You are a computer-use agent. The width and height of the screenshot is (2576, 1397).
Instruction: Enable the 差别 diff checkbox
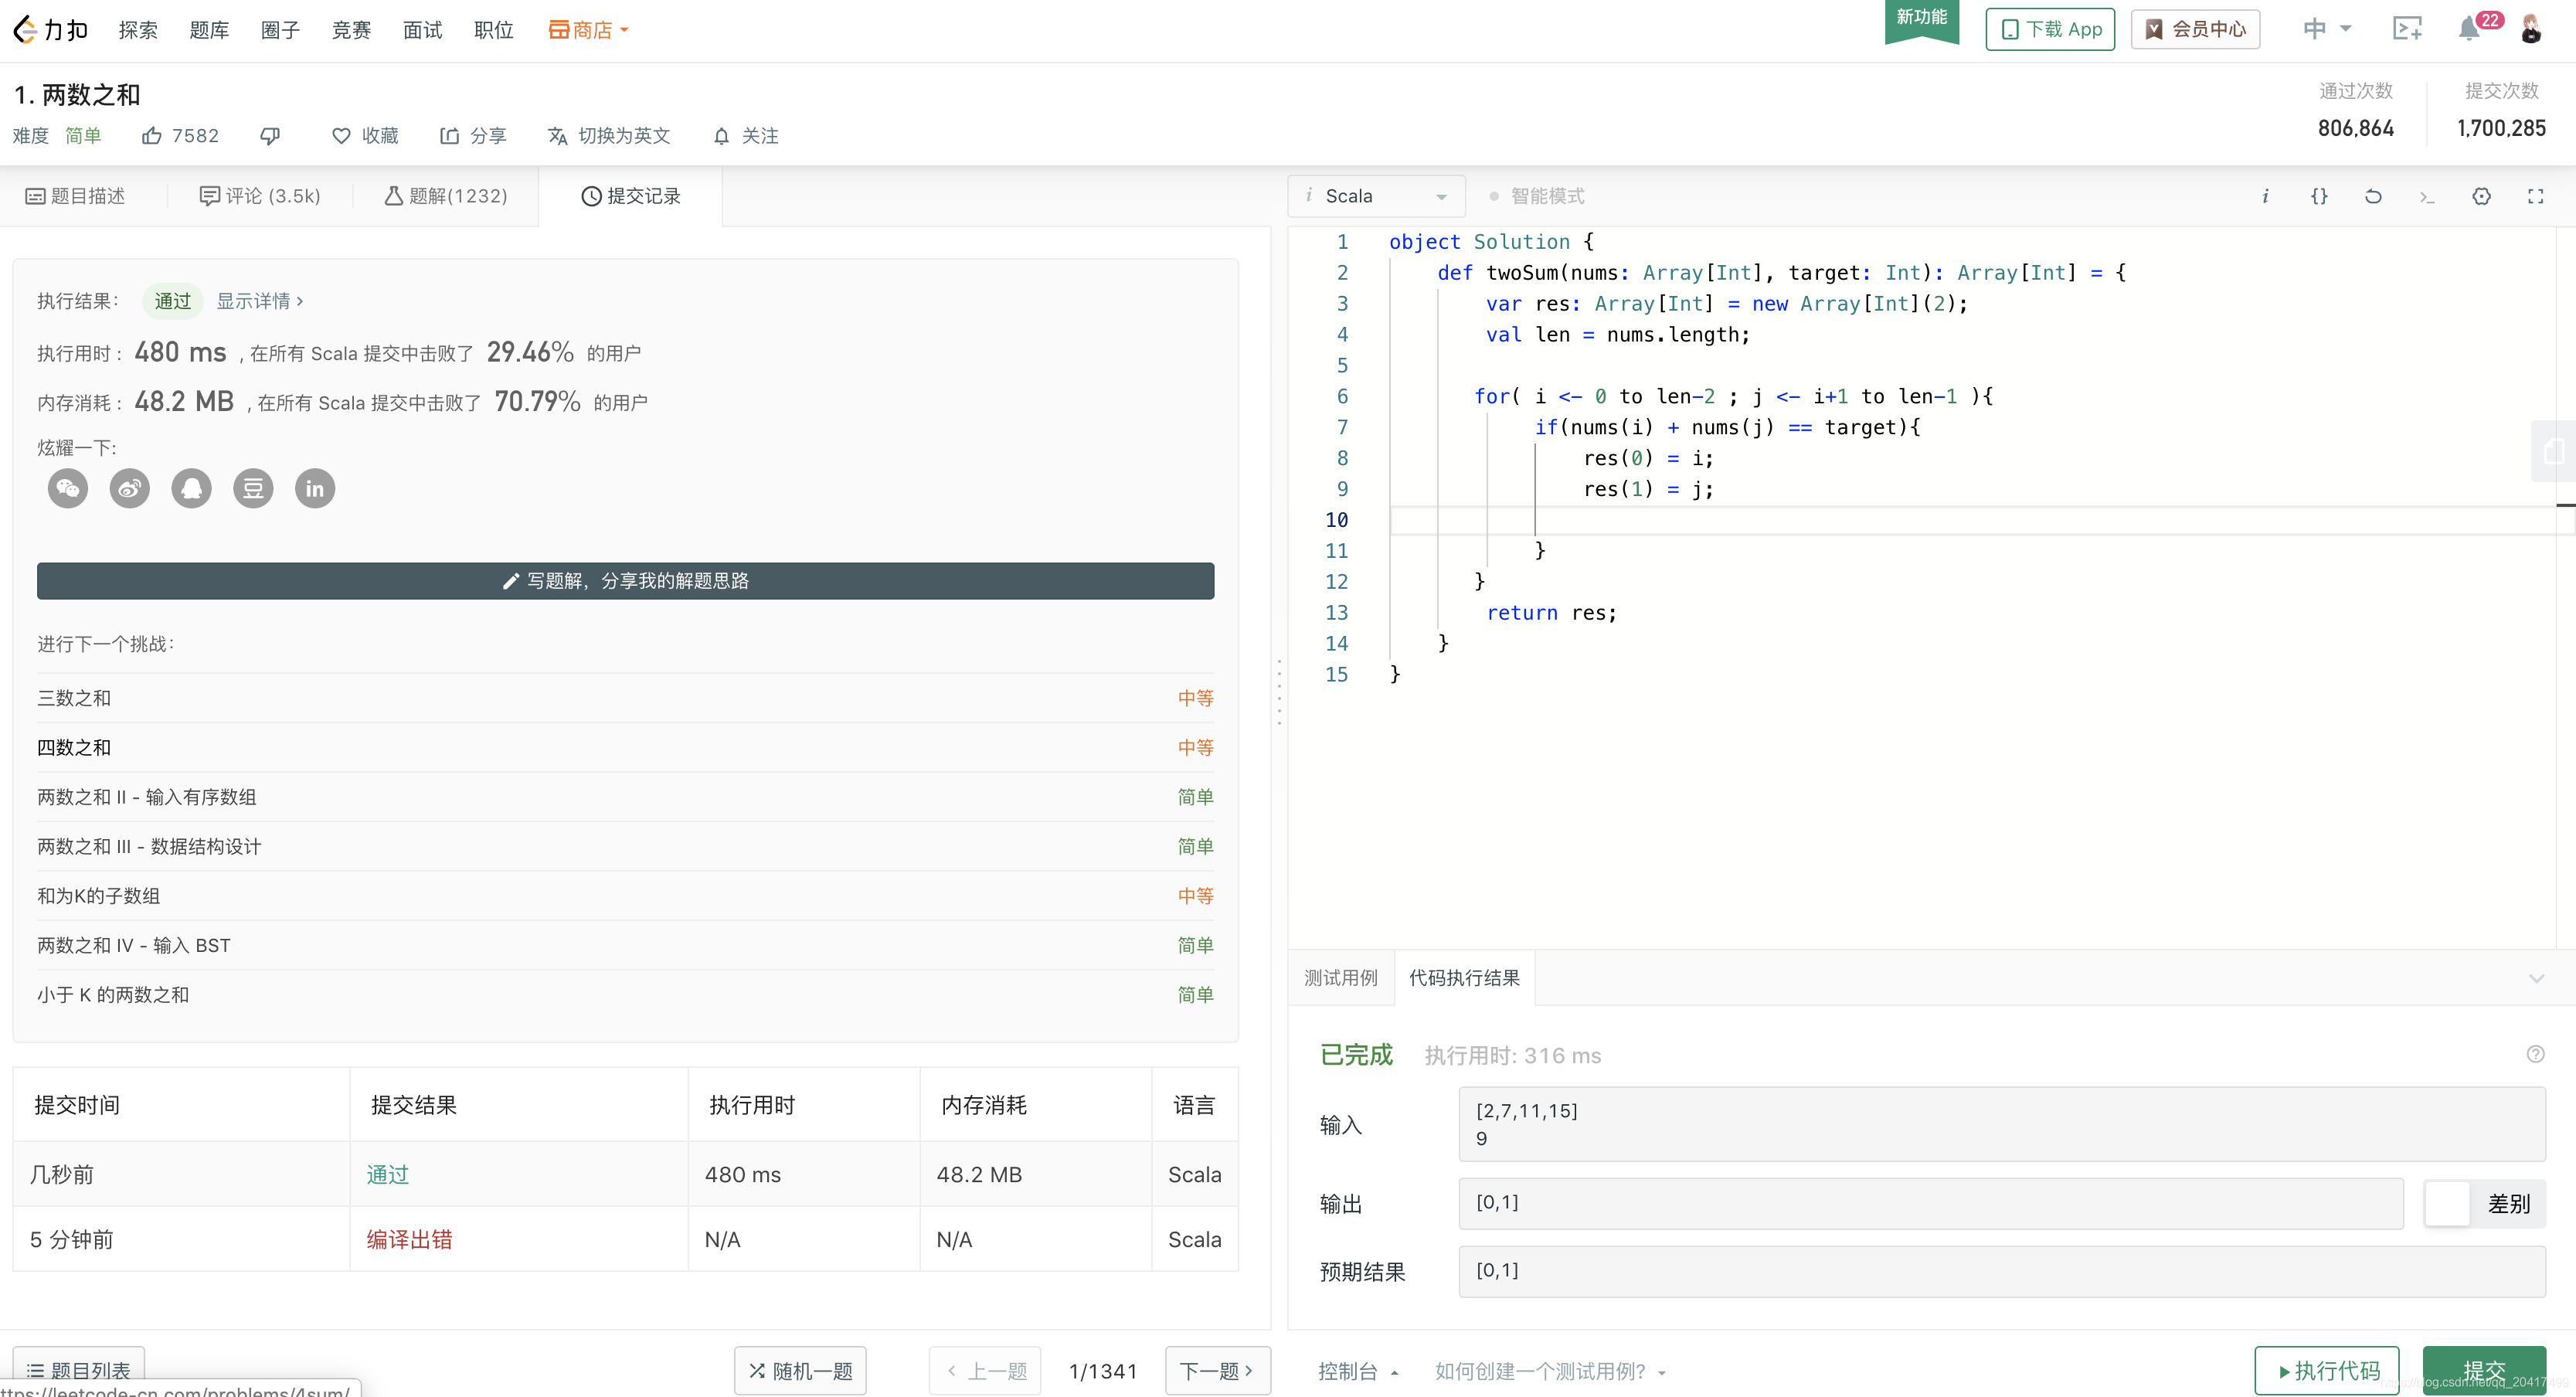[x=2447, y=1204]
